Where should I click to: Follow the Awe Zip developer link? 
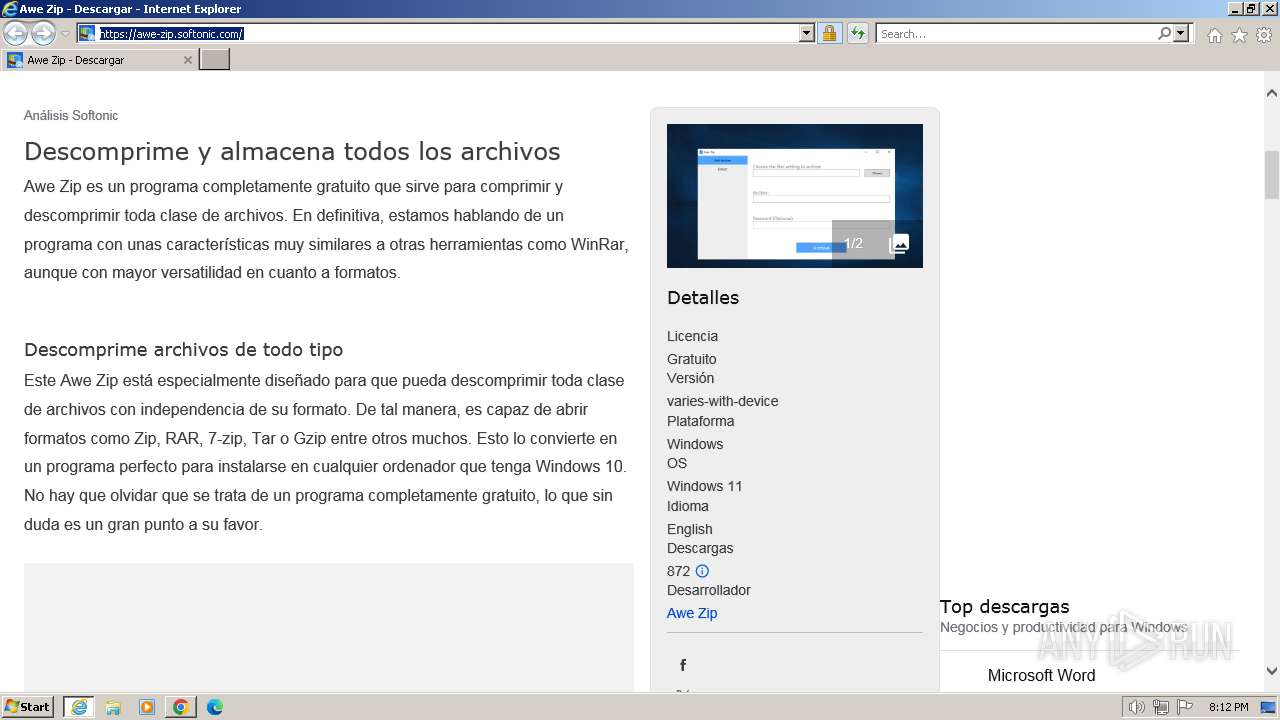pos(692,613)
